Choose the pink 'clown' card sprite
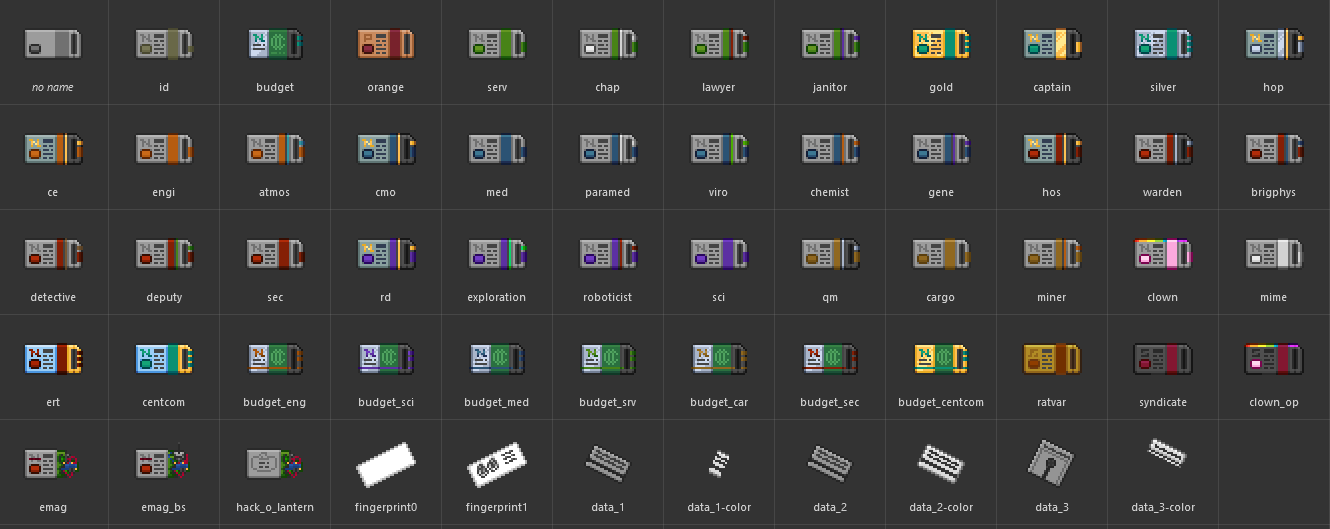This screenshot has width=1330, height=529. (x=1163, y=254)
